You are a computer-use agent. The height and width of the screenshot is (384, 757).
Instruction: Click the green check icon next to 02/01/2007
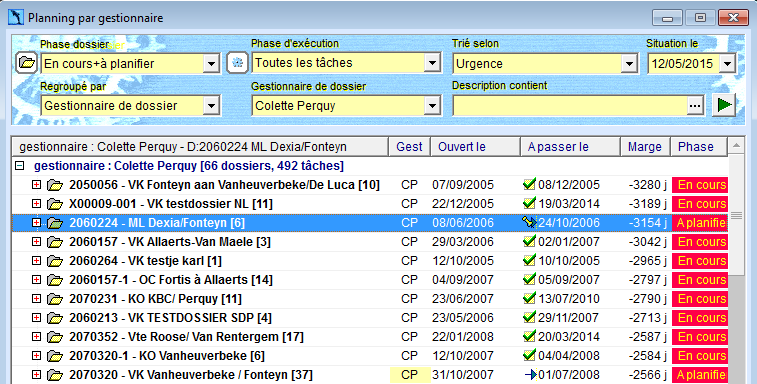530,241
